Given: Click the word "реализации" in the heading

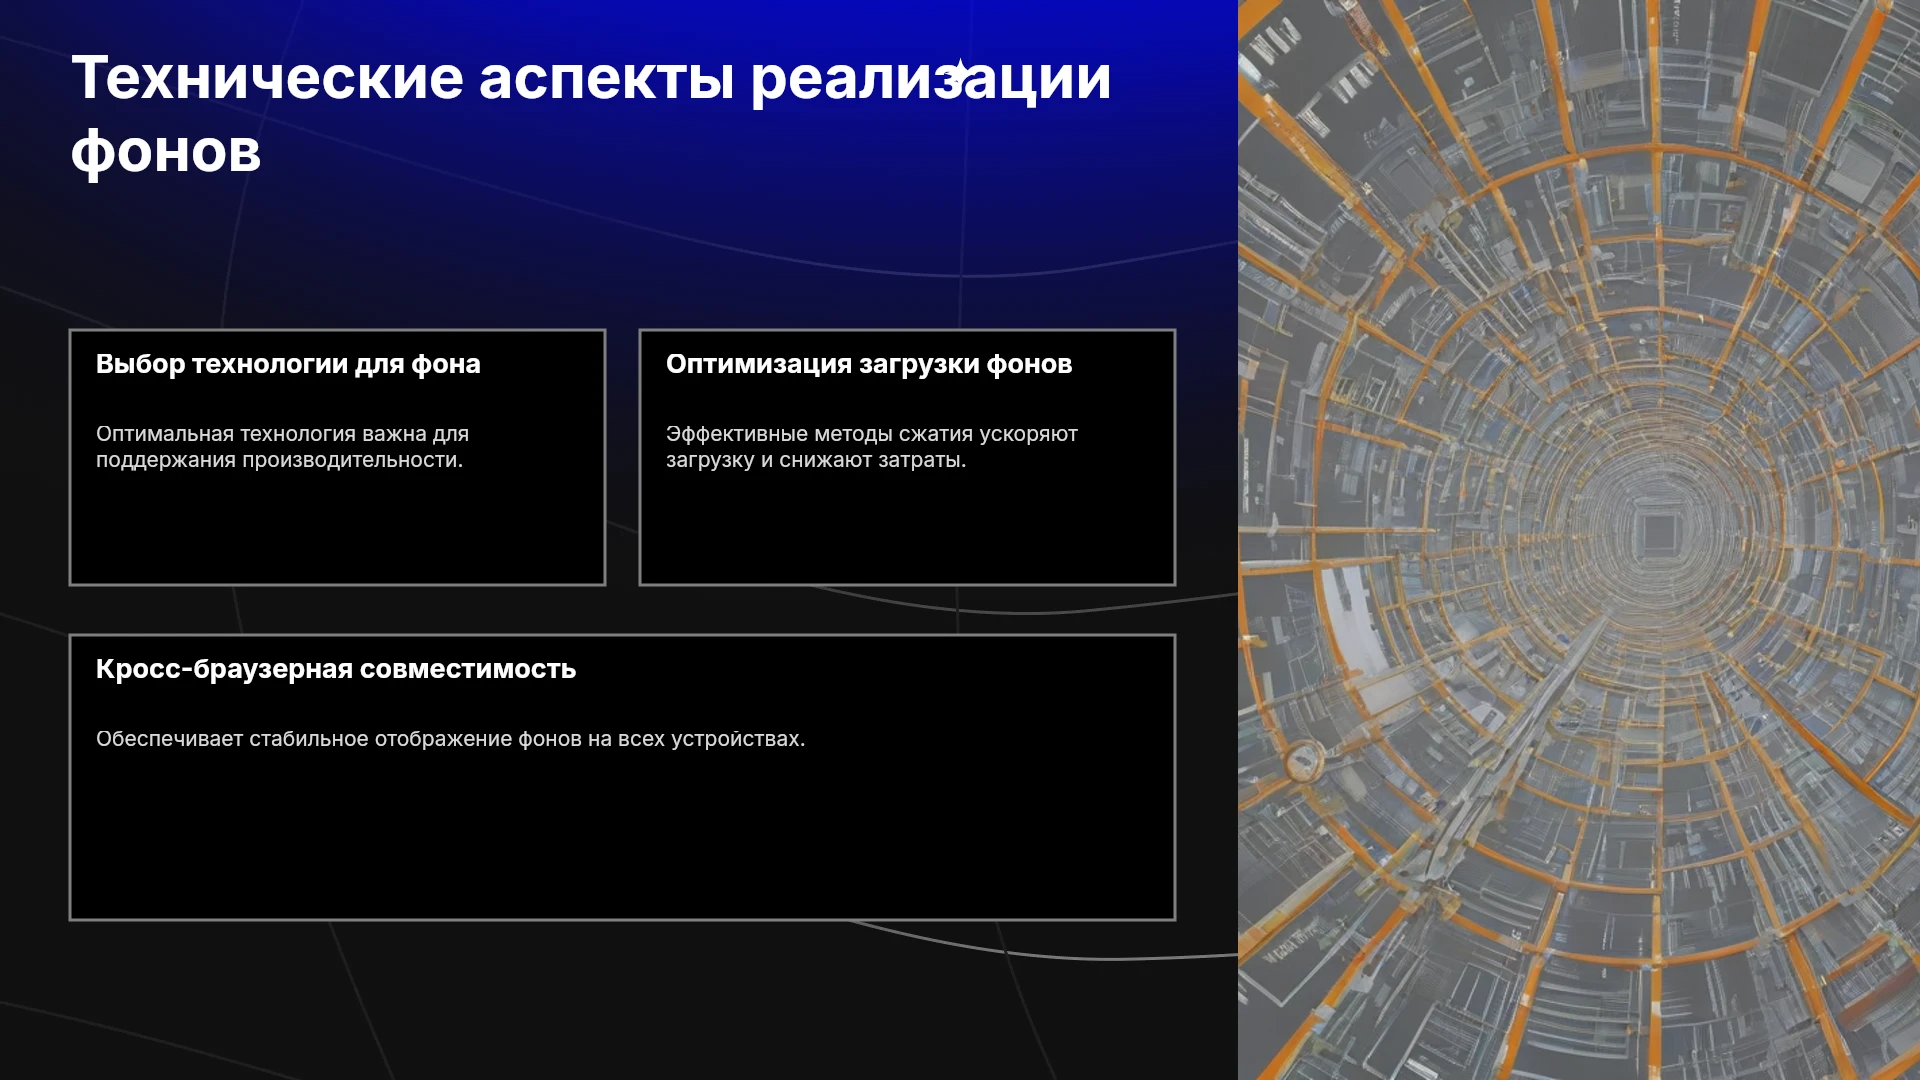Looking at the screenshot, I should [931, 80].
